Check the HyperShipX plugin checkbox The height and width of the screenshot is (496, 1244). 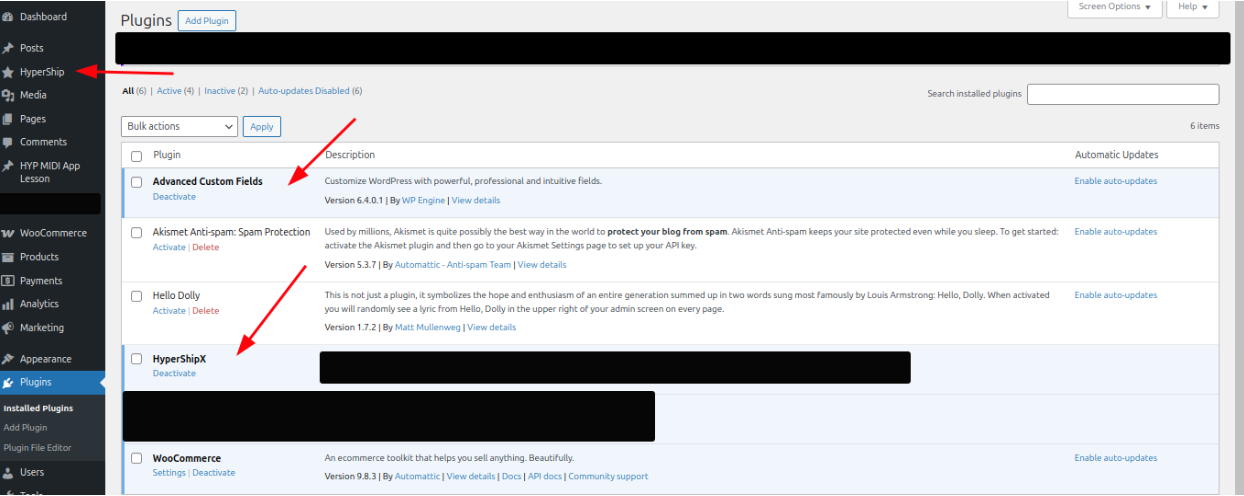tap(137, 359)
